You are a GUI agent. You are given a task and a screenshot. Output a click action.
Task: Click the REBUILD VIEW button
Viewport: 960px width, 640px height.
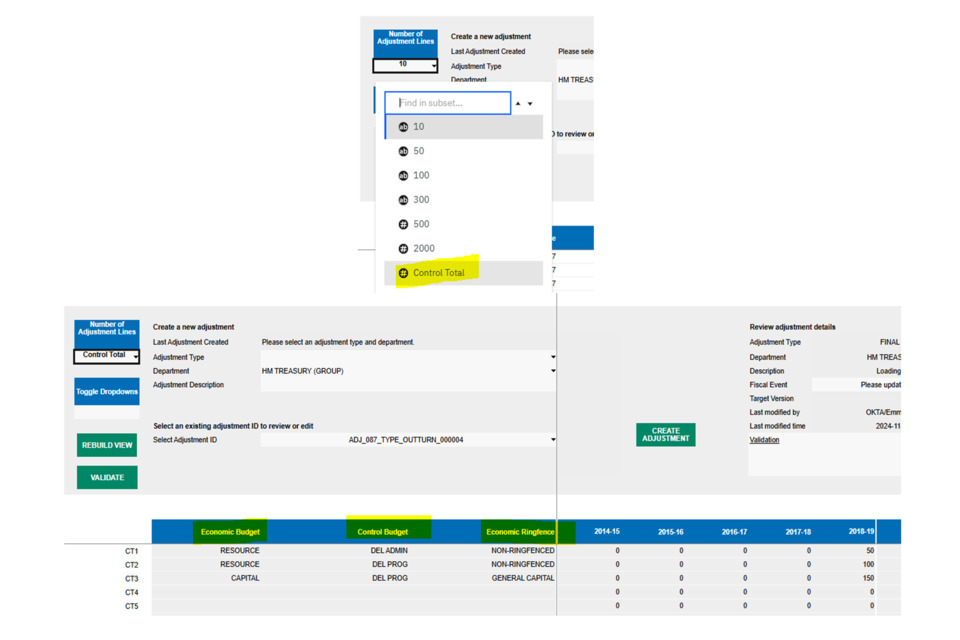(107, 445)
